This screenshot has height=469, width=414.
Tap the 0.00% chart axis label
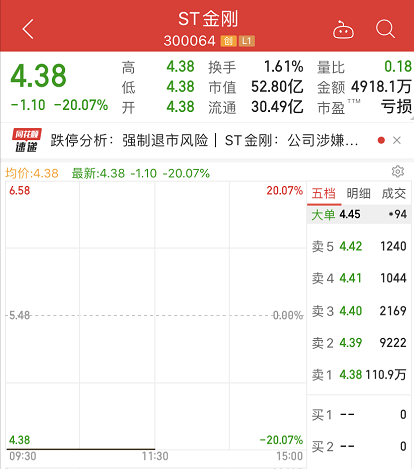(x=288, y=315)
